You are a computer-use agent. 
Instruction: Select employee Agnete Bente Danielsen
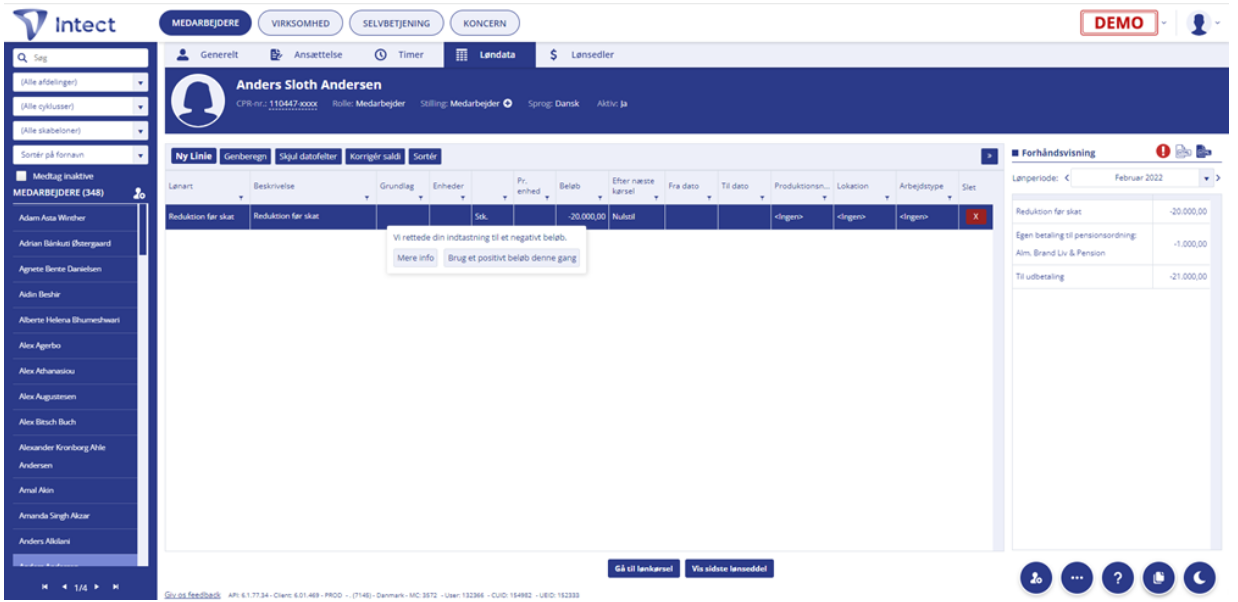pos(73,269)
